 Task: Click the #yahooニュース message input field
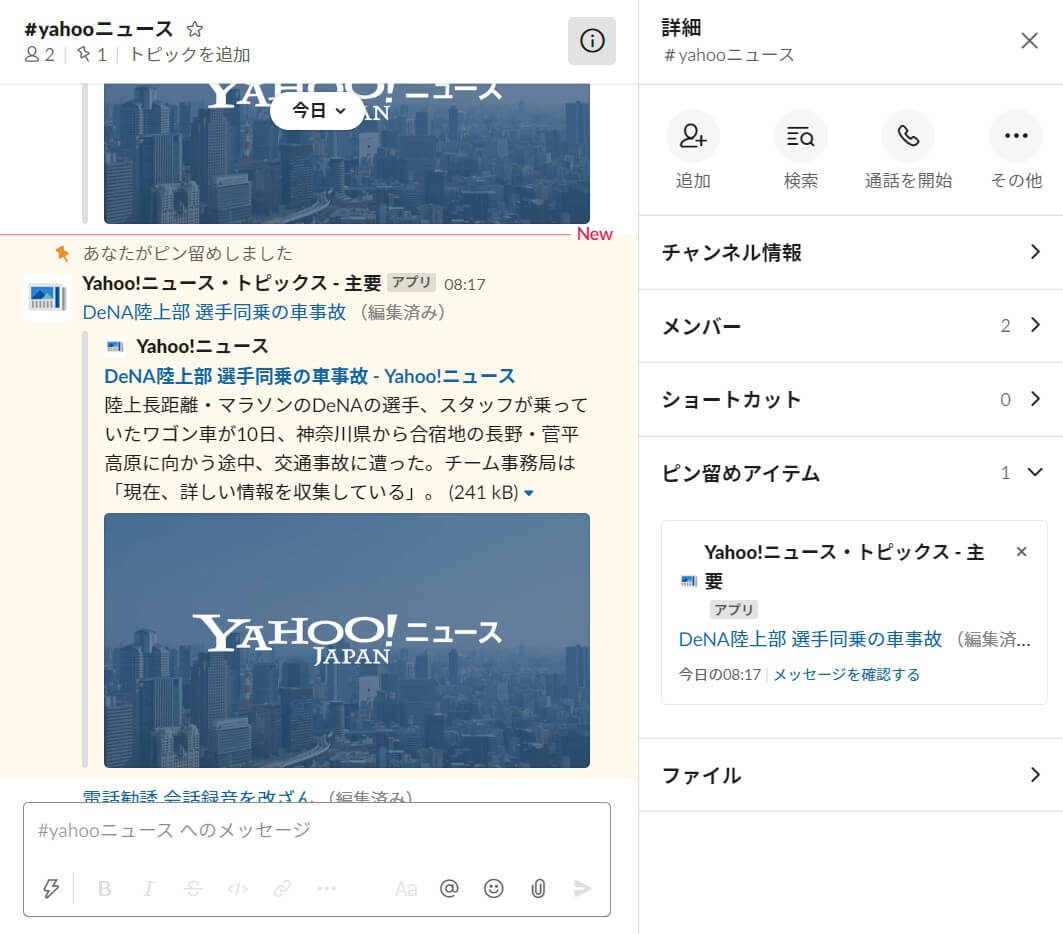point(316,830)
